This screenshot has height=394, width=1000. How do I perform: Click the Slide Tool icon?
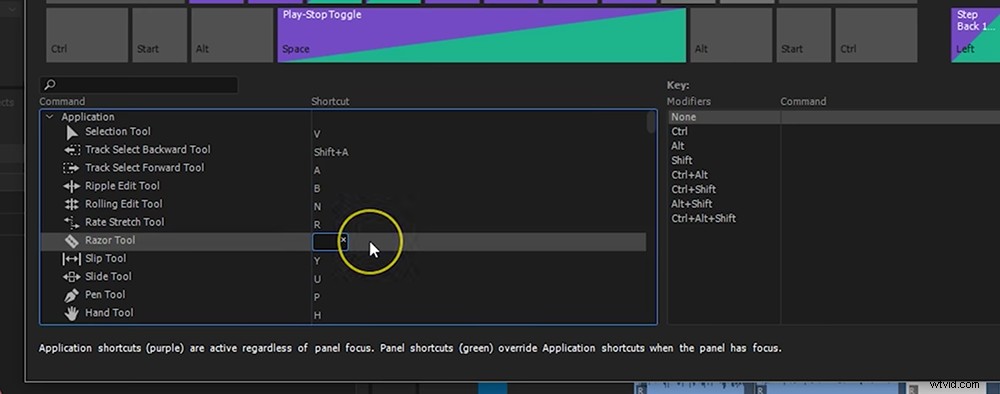(x=71, y=277)
